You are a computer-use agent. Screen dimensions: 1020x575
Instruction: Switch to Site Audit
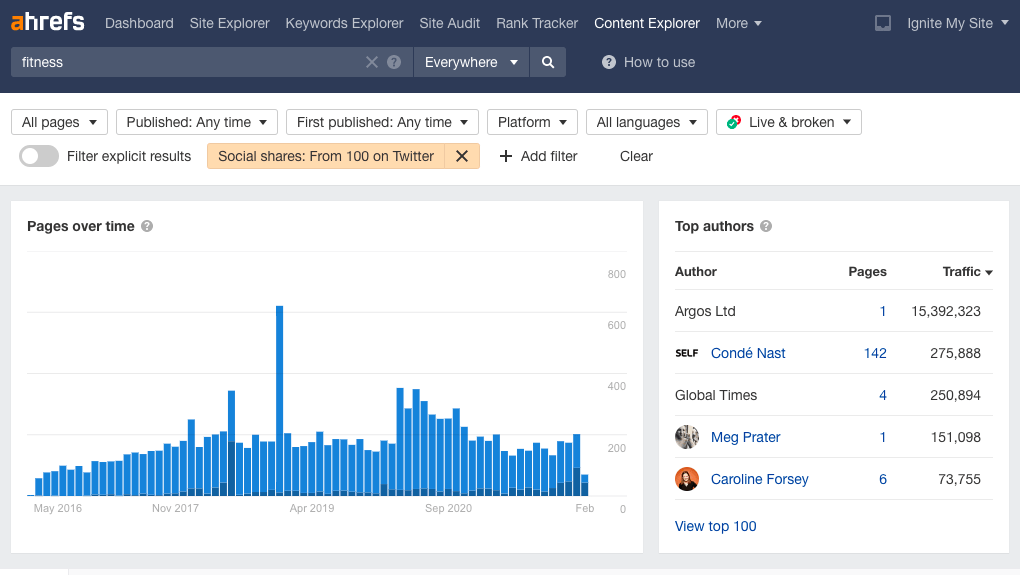[450, 23]
